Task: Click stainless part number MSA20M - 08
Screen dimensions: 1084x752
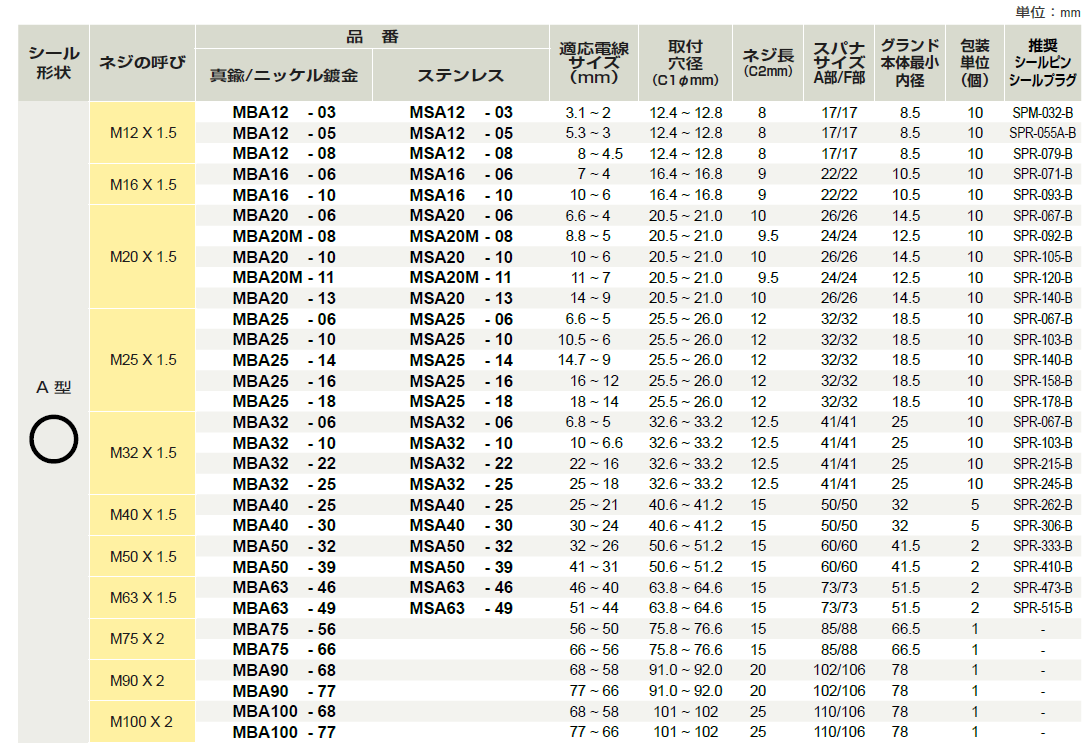Action: click(x=461, y=236)
